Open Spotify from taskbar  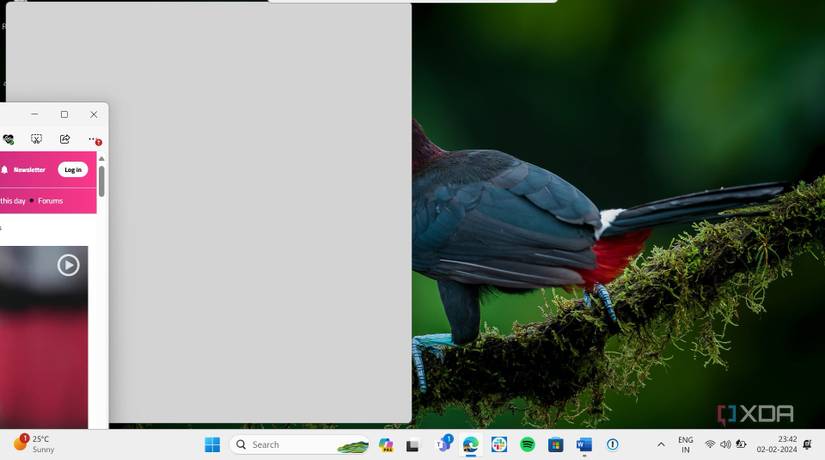(x=527, y=445)
